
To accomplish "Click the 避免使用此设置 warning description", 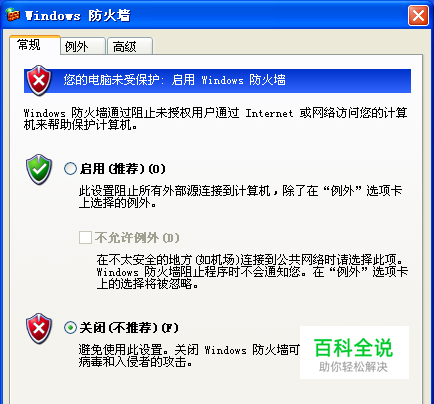I will (189, 356).
